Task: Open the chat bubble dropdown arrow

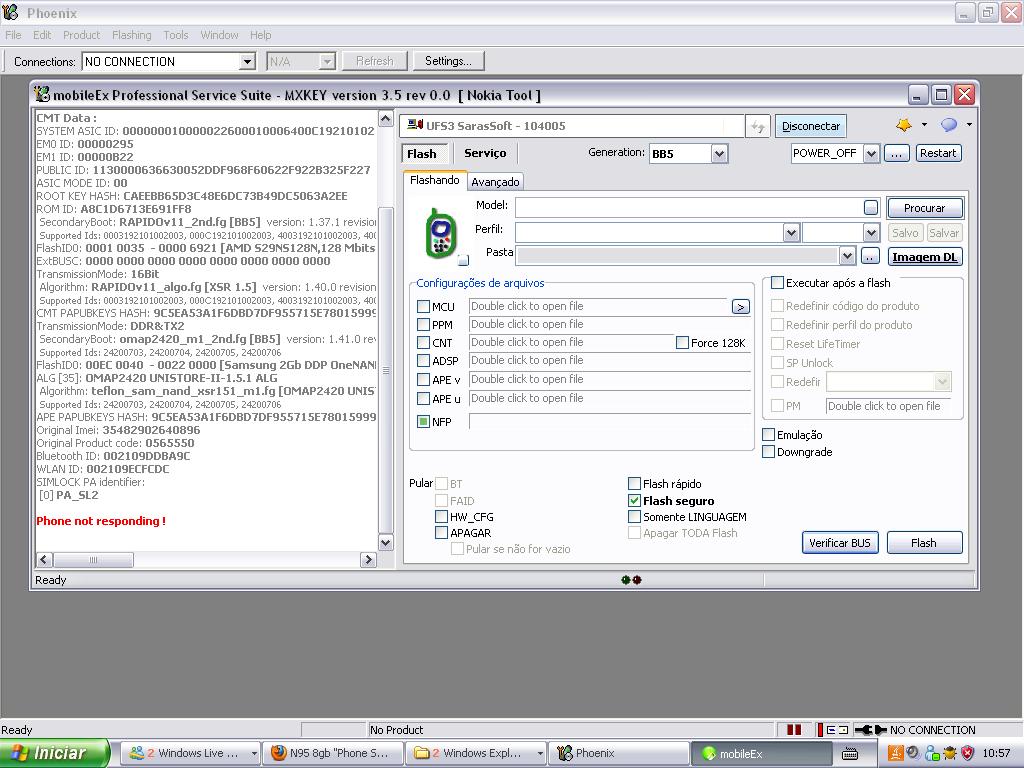Action: point(969,124)
